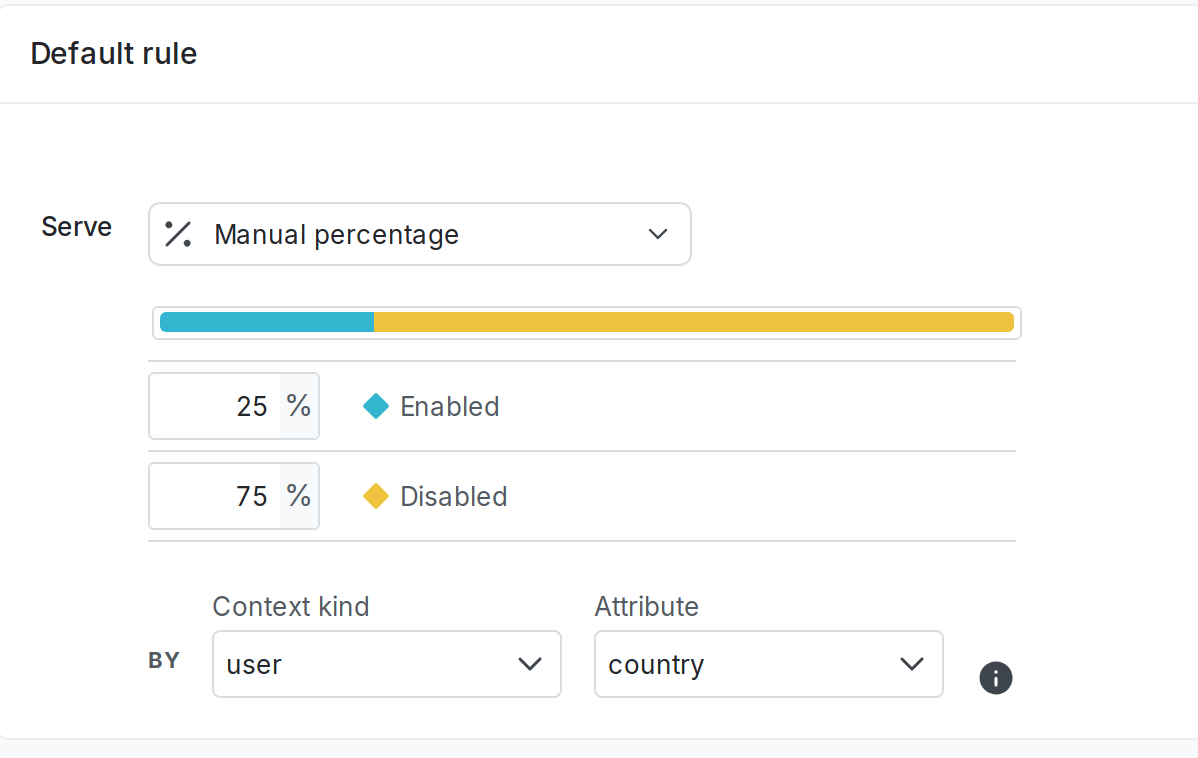Select the Default rule heading
Image resolution: width=1198 pixels, height=758 pixels.
pos(113,53)
